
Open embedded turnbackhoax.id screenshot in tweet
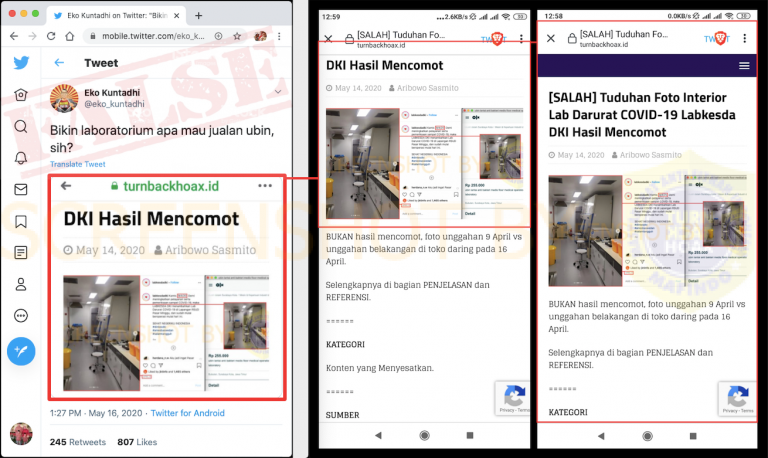tap(167, 287)
